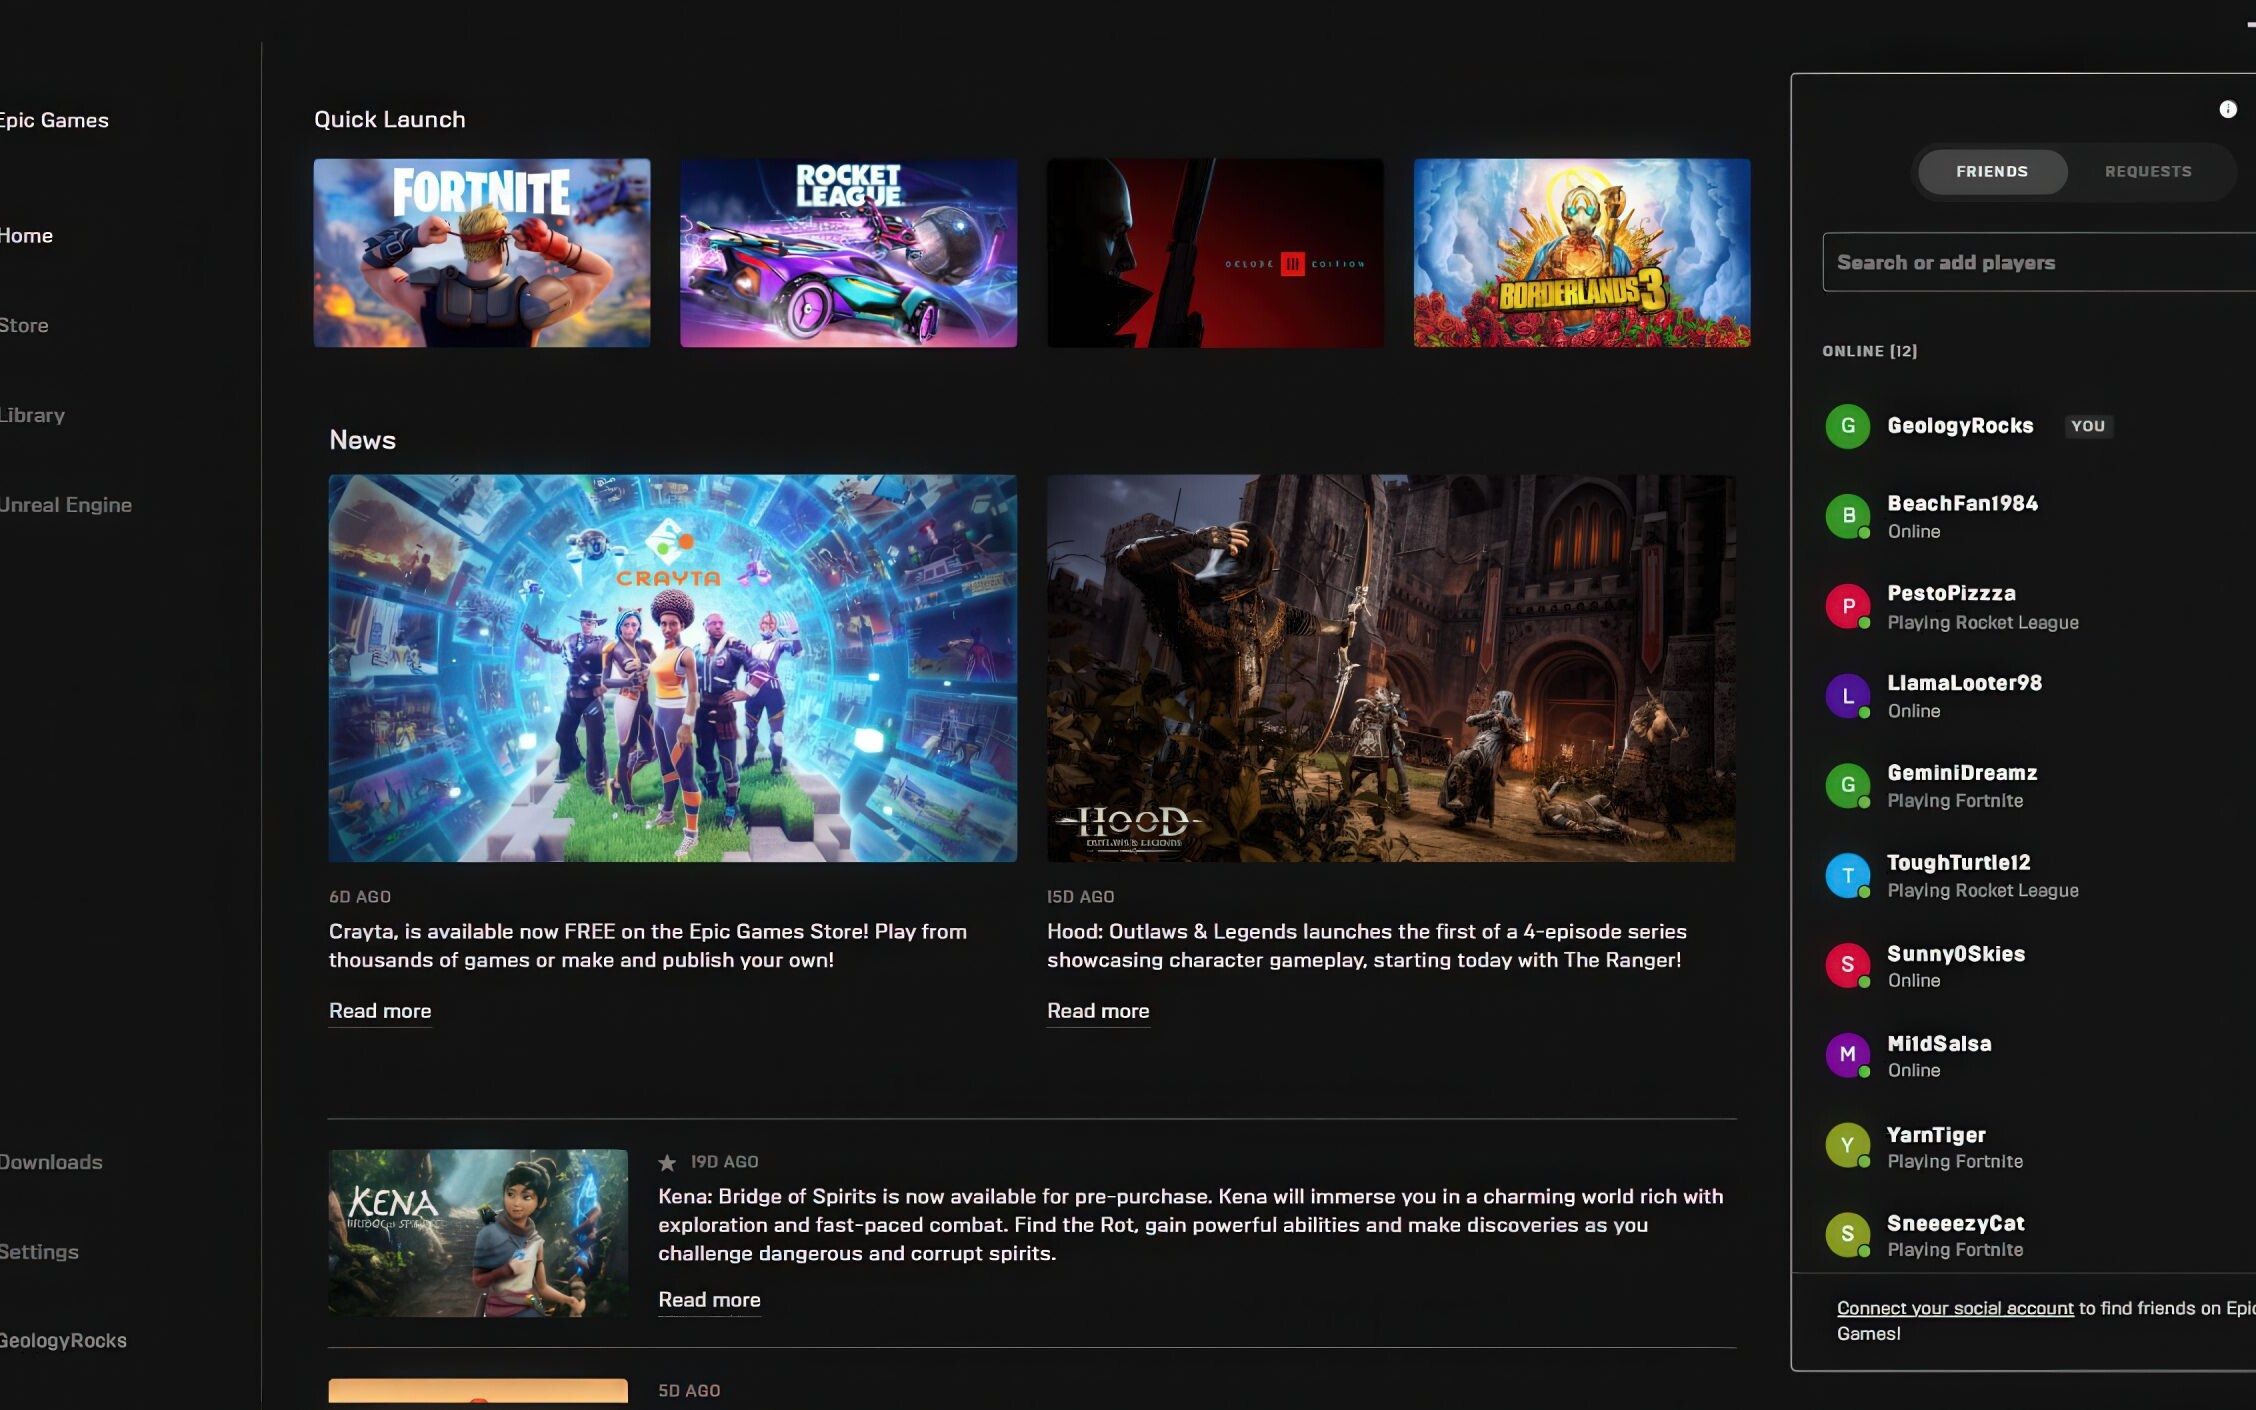Viewport: 2256px width, 1410px height.
Task: Open Downloads in the sidebar
Action: click(51, 1162)
